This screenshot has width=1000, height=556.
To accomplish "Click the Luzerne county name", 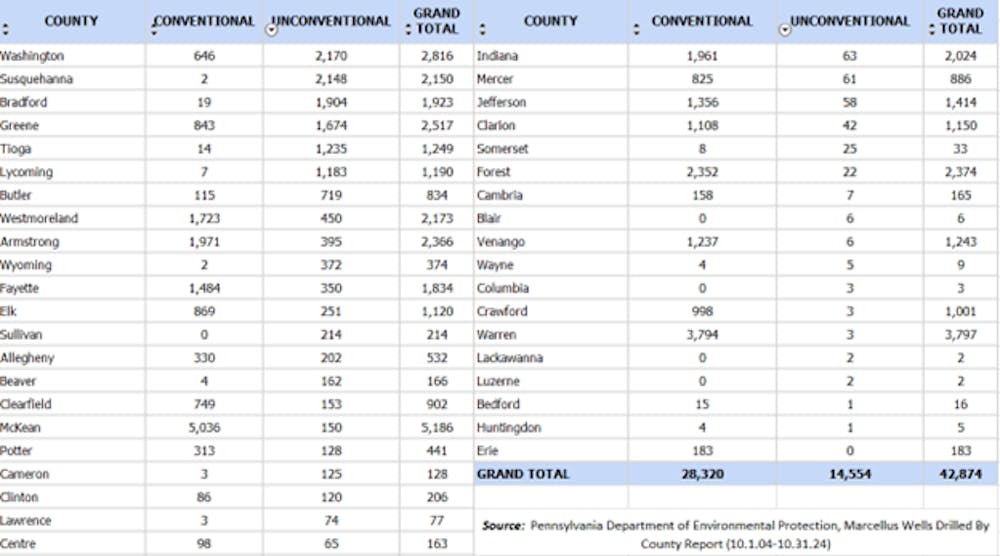I will click(498, 381).
